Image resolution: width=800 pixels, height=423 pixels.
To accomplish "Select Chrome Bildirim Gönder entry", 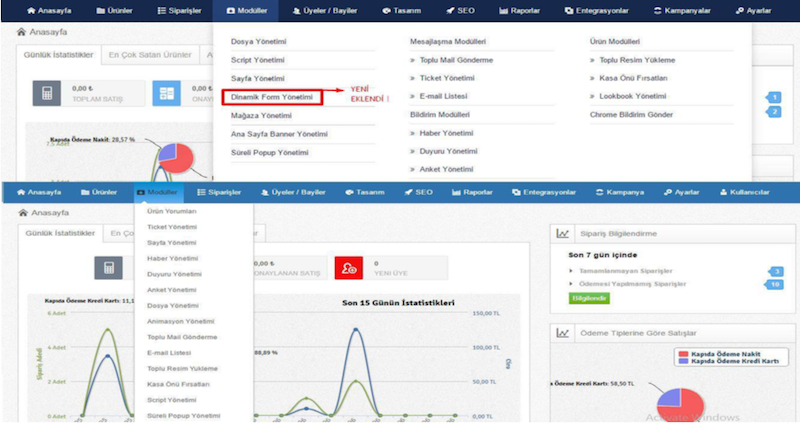I will click(631, 115).
